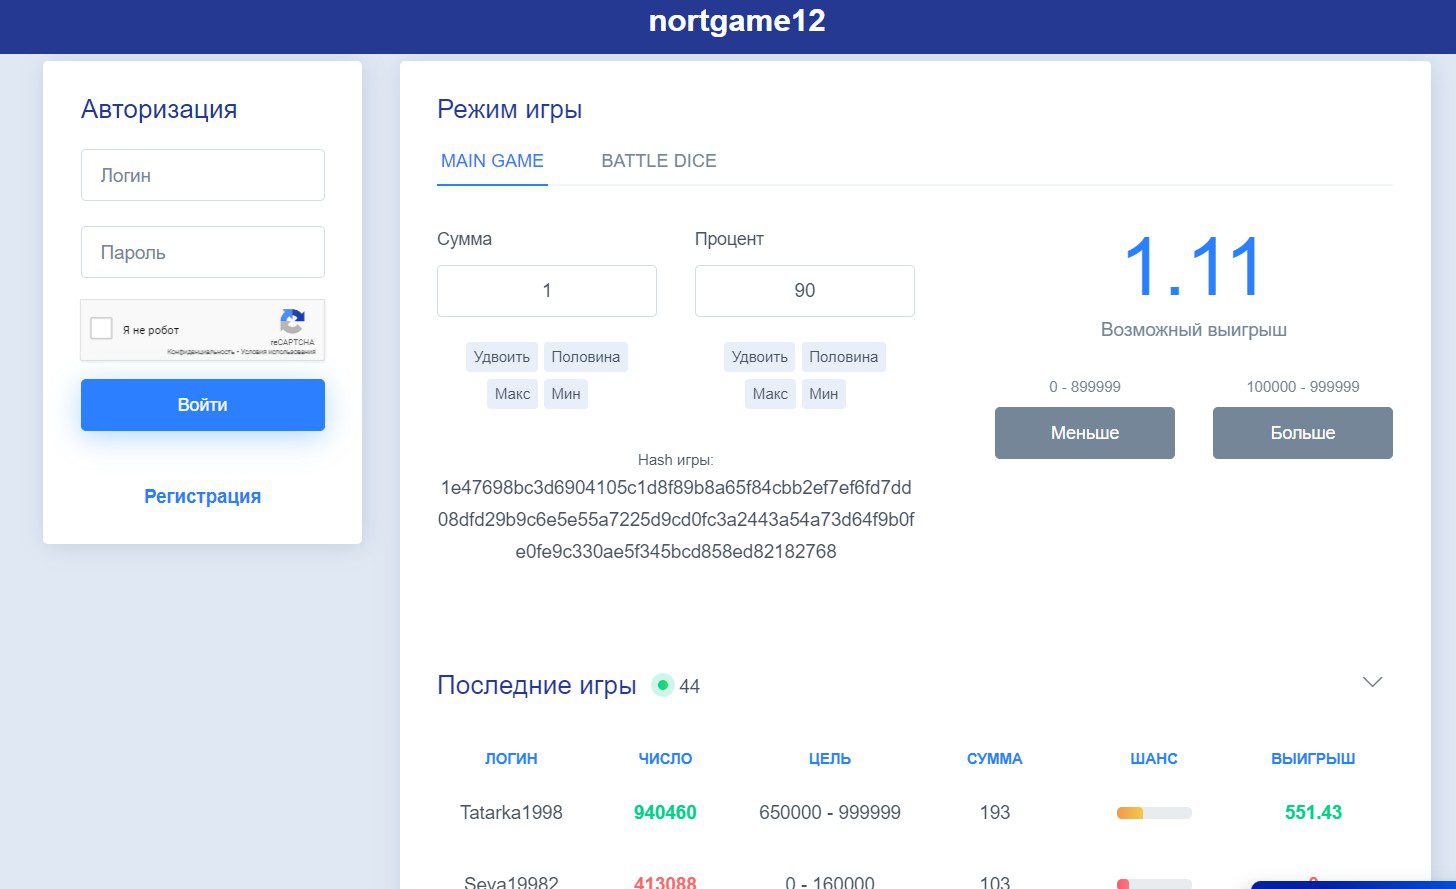Click the winnings value 551.43

pos(1313,813)
